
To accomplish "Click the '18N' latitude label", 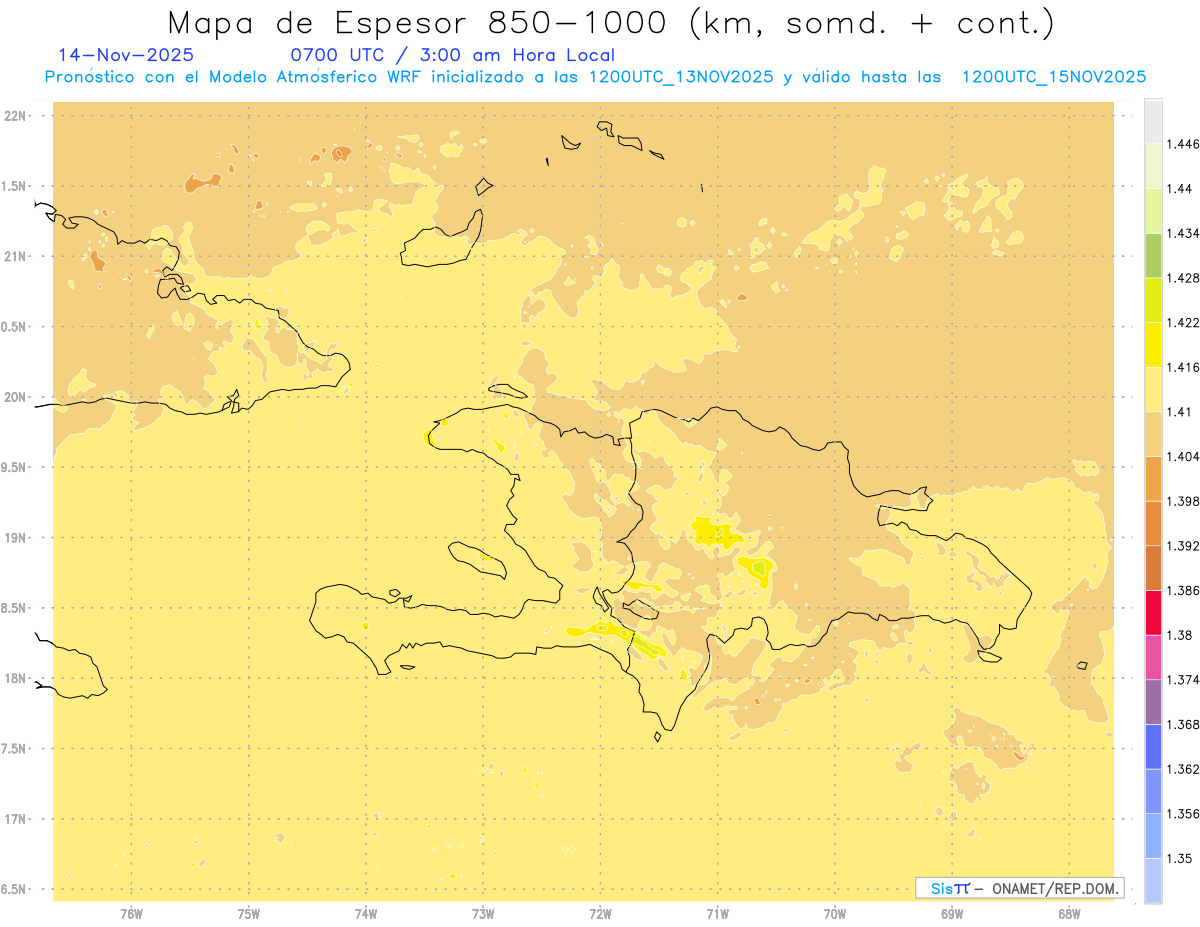I will click(x=16, y=678).
